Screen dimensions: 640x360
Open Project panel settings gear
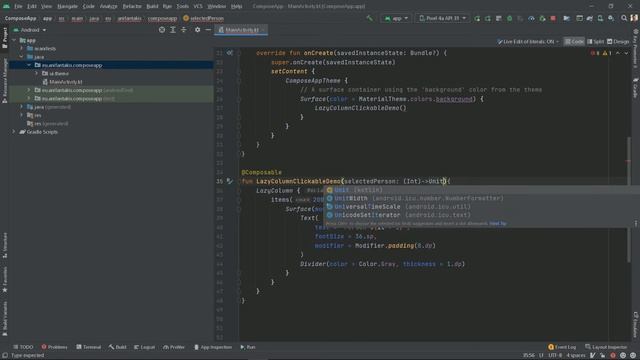click(x=198, y=30)
